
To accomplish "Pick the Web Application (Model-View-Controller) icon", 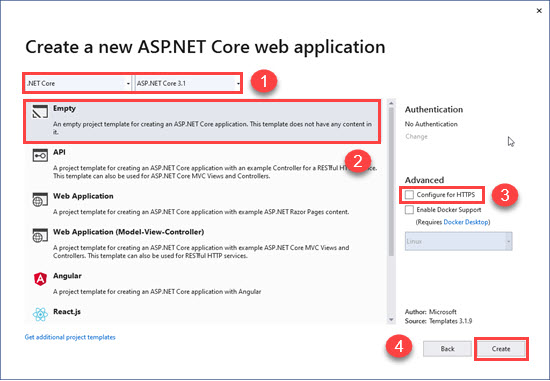I will pos(40,235).
